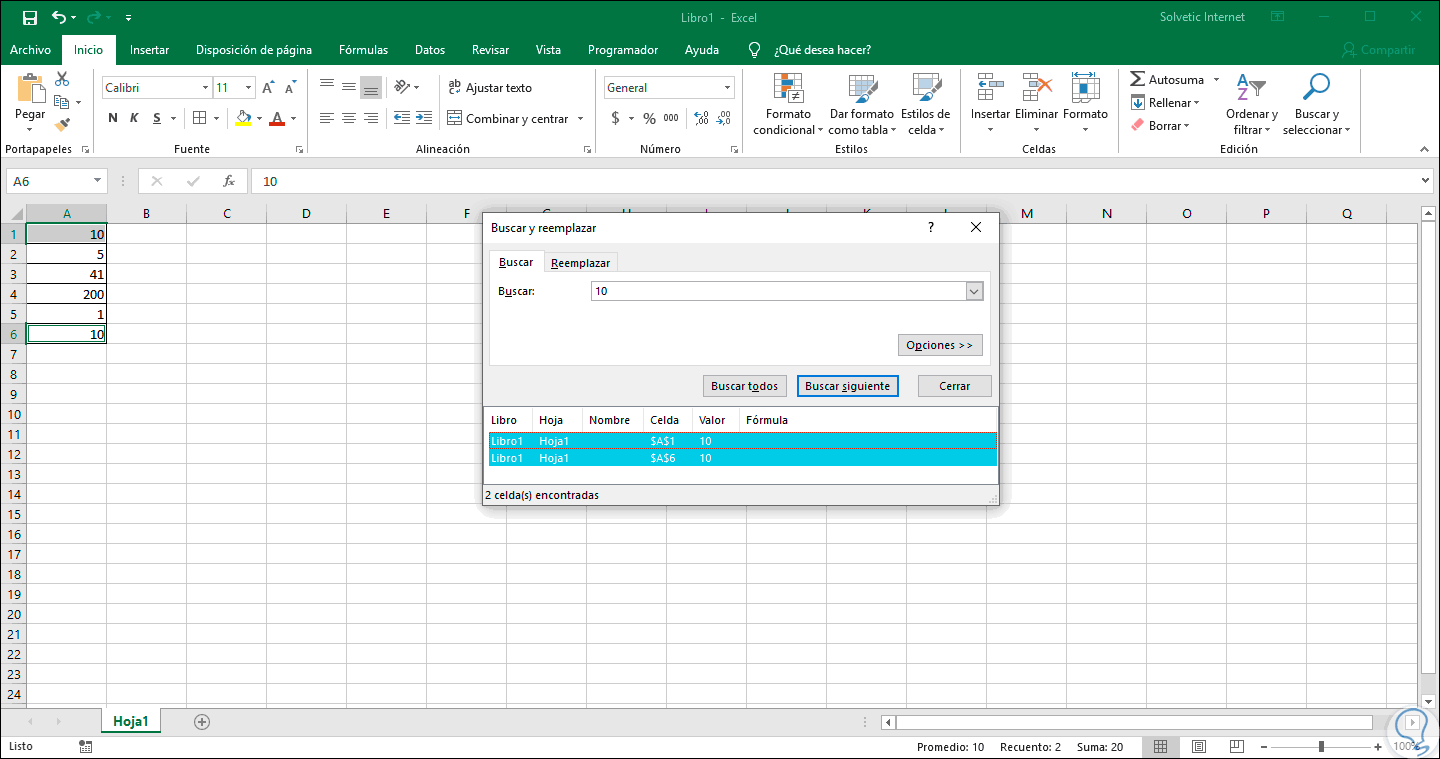Click the Opciones >> button
This screenshot has height=759, width=1440.
pyautogui.click(x=939, y=345)
